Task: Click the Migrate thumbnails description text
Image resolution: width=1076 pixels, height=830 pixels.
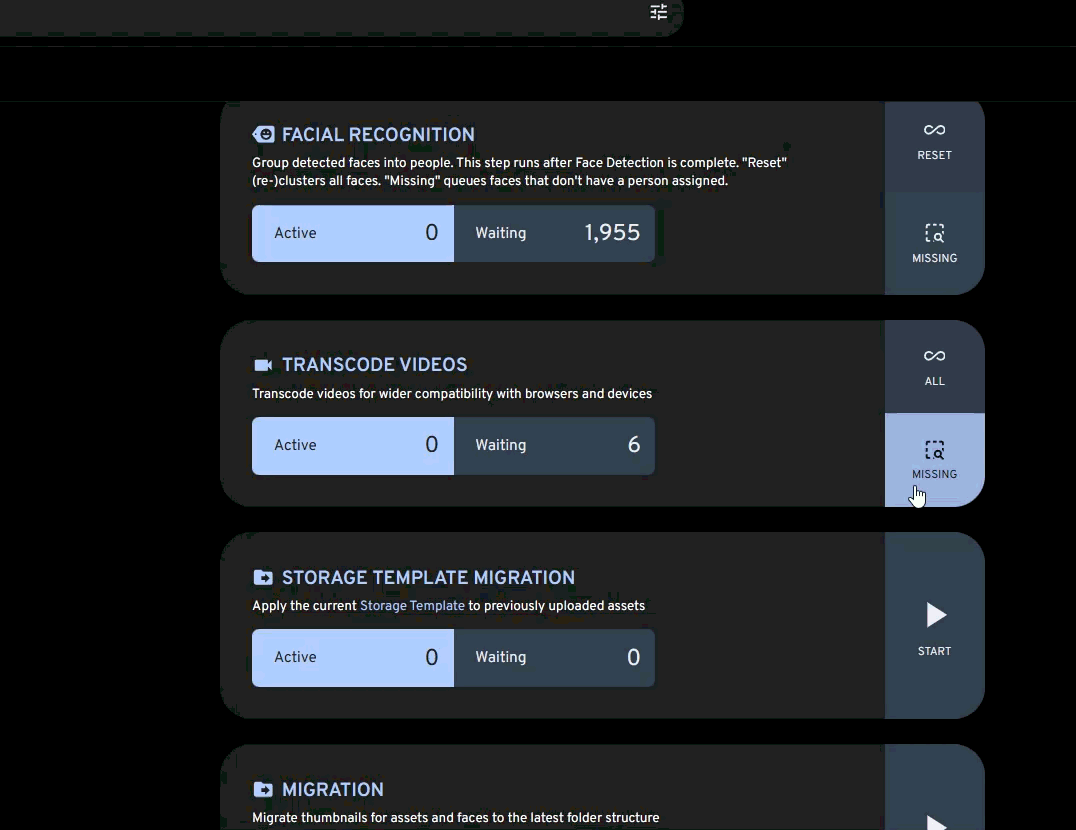Action: pyautogui.click(x=456, y=818)
